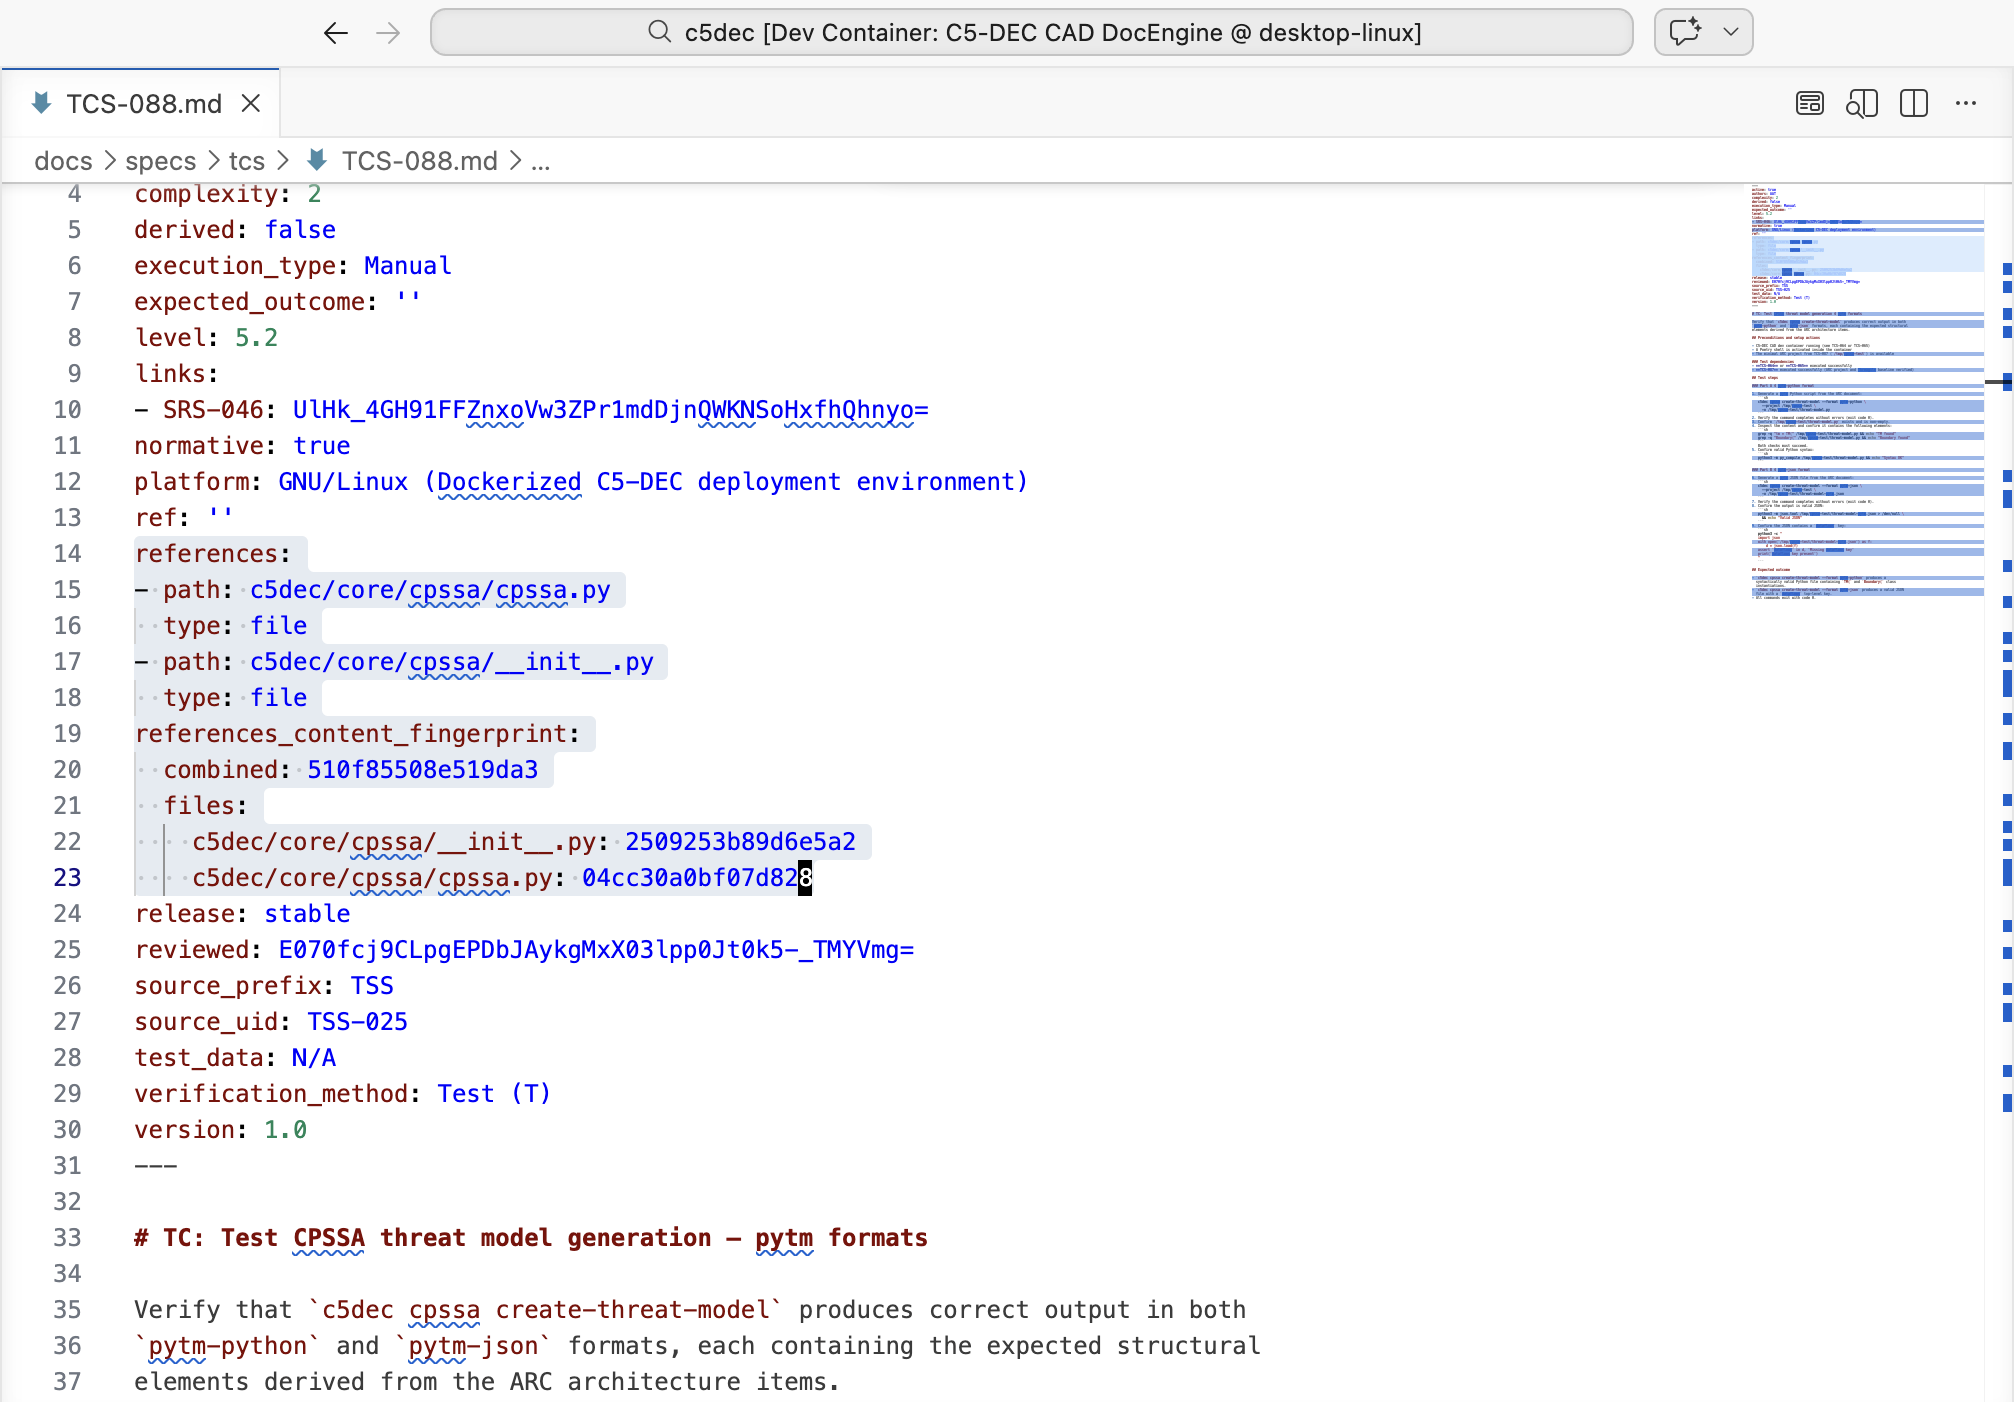Open the preview to the side
This screenshot has width=2014, height=1402.
(1861, 103)
